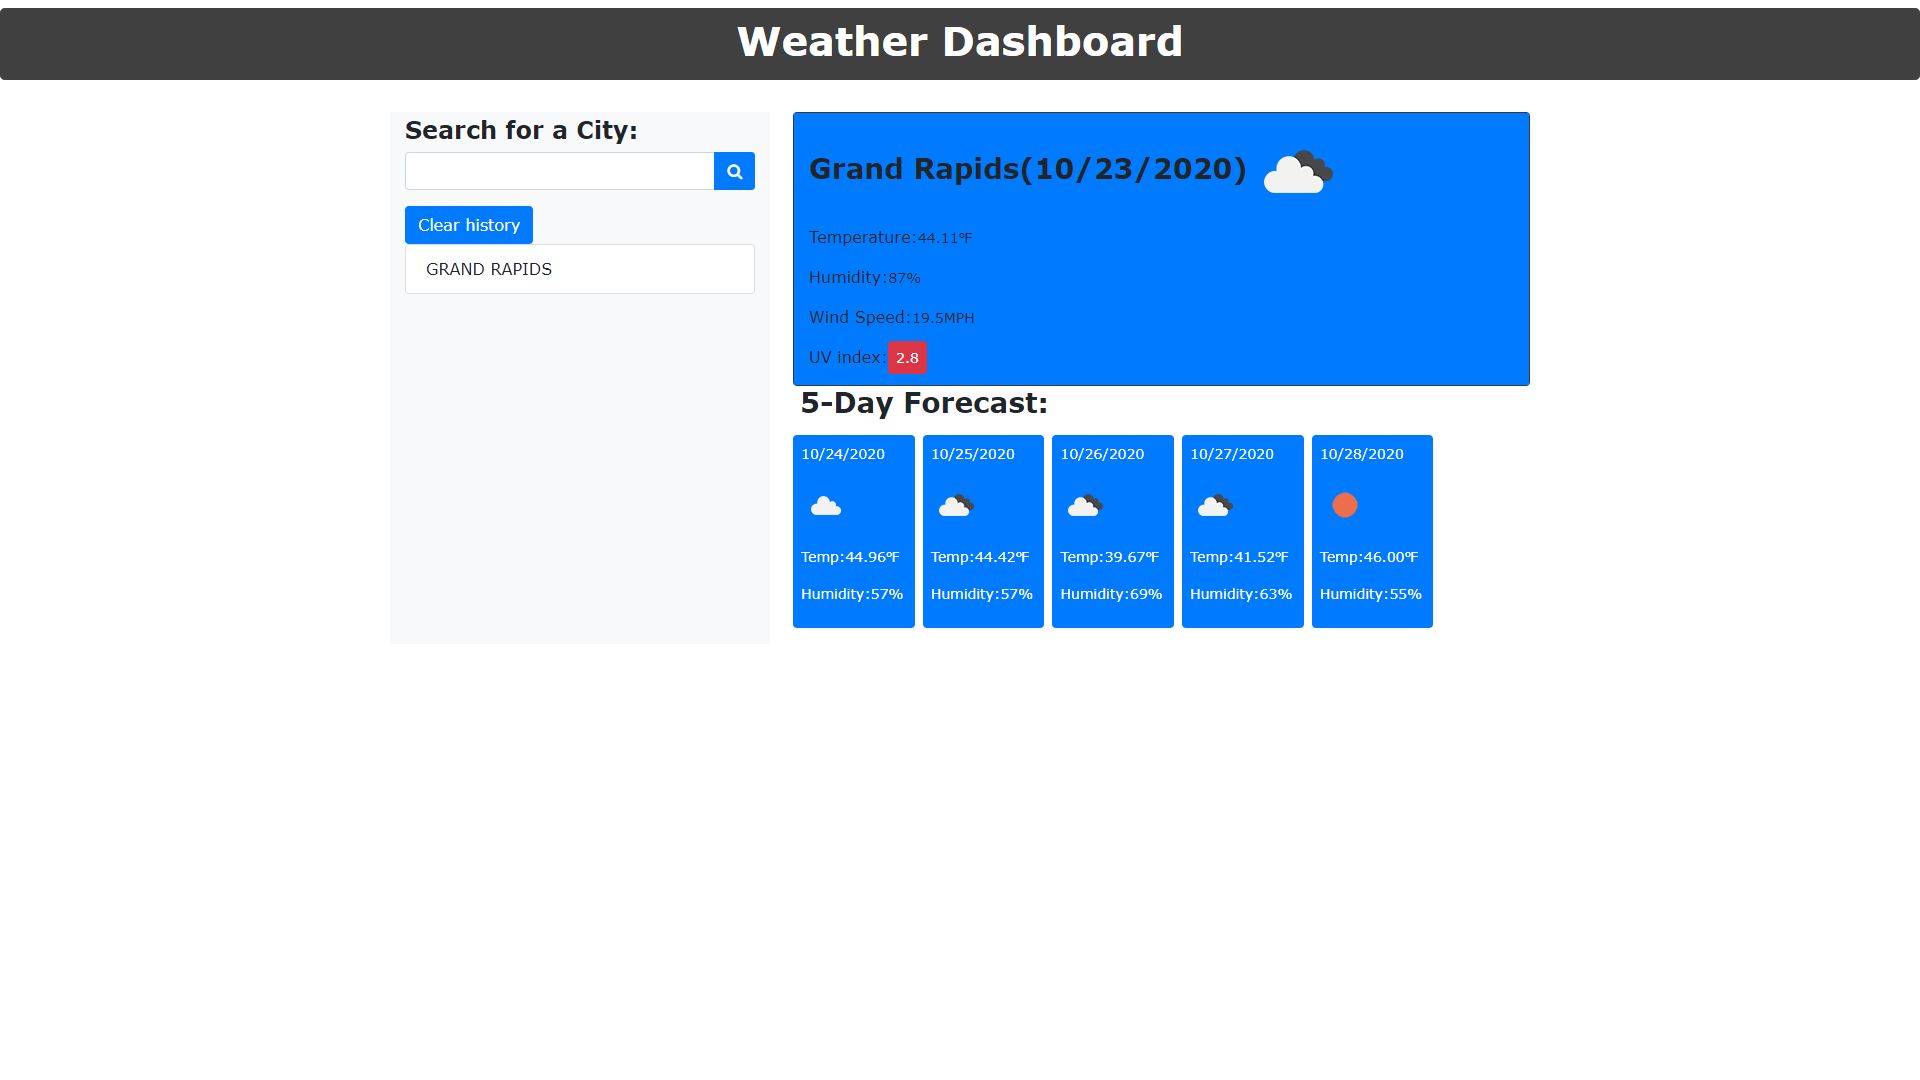Select the weather icon on 10/27/2020 card
Image resolution: width=1920 pixels, height=1080 pixels.
1214,505
